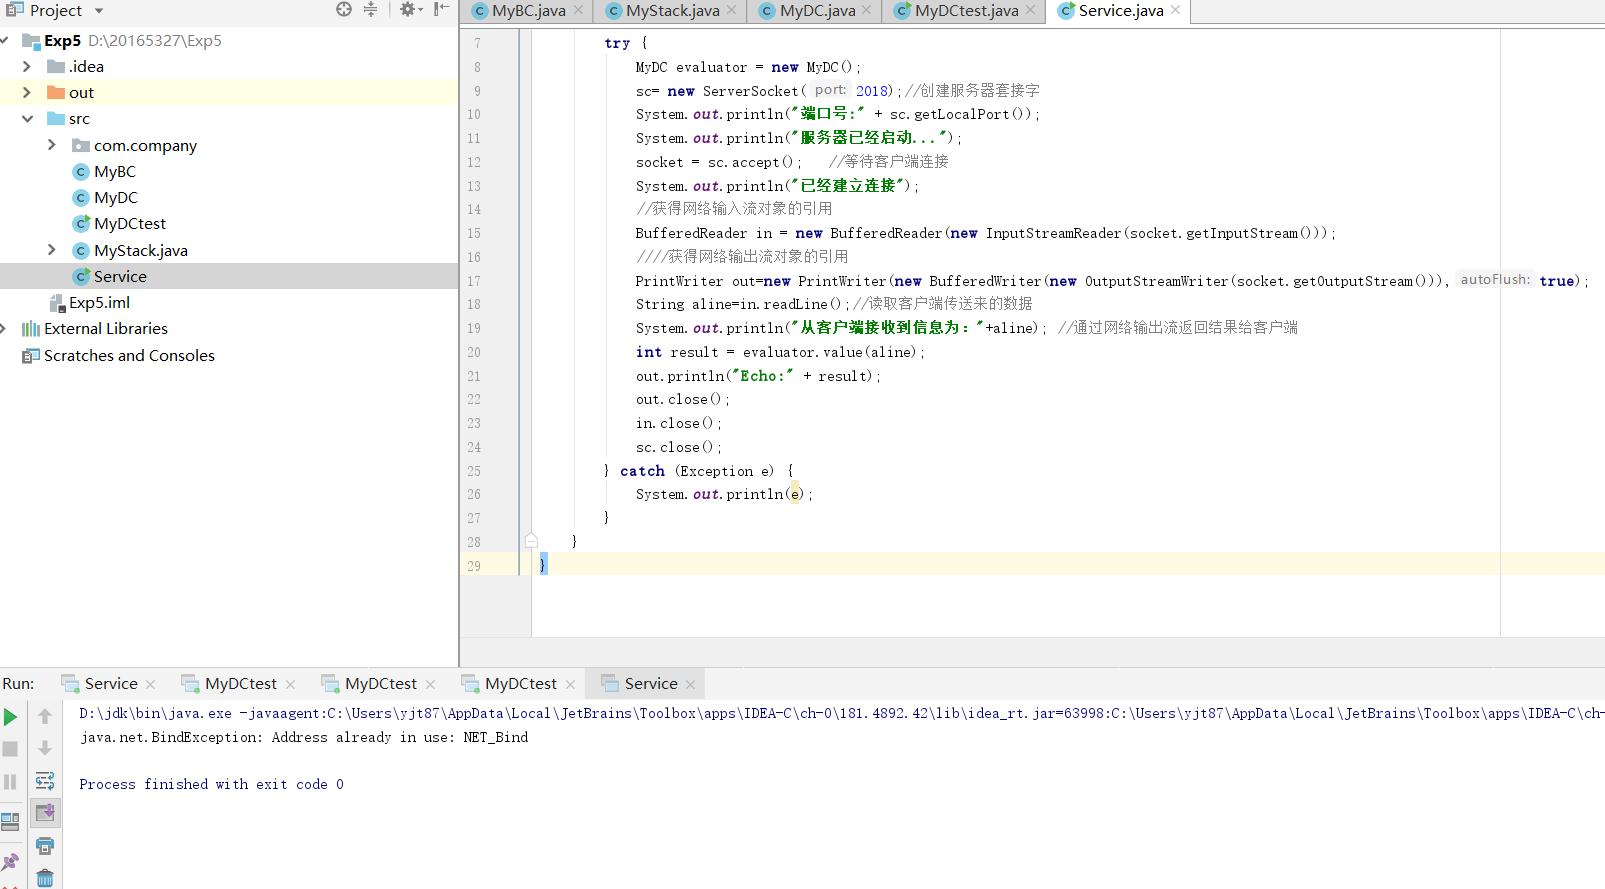Close the first Service run tab
Viewport: 1605px width, 889px height.
click(x=151, y=685)
